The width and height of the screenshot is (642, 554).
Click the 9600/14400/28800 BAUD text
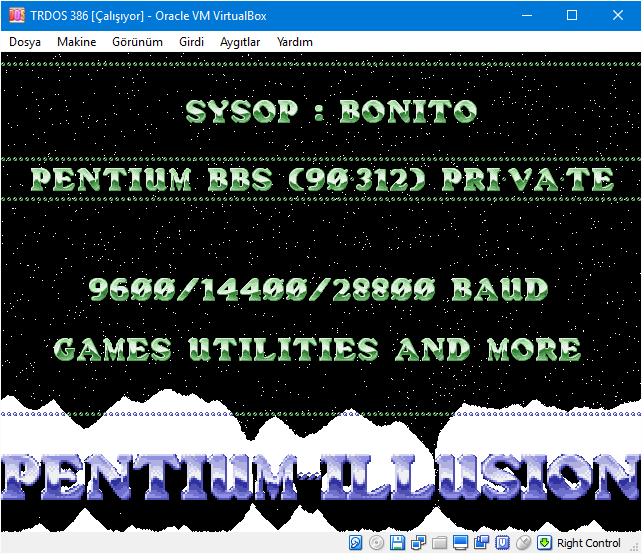319,289
